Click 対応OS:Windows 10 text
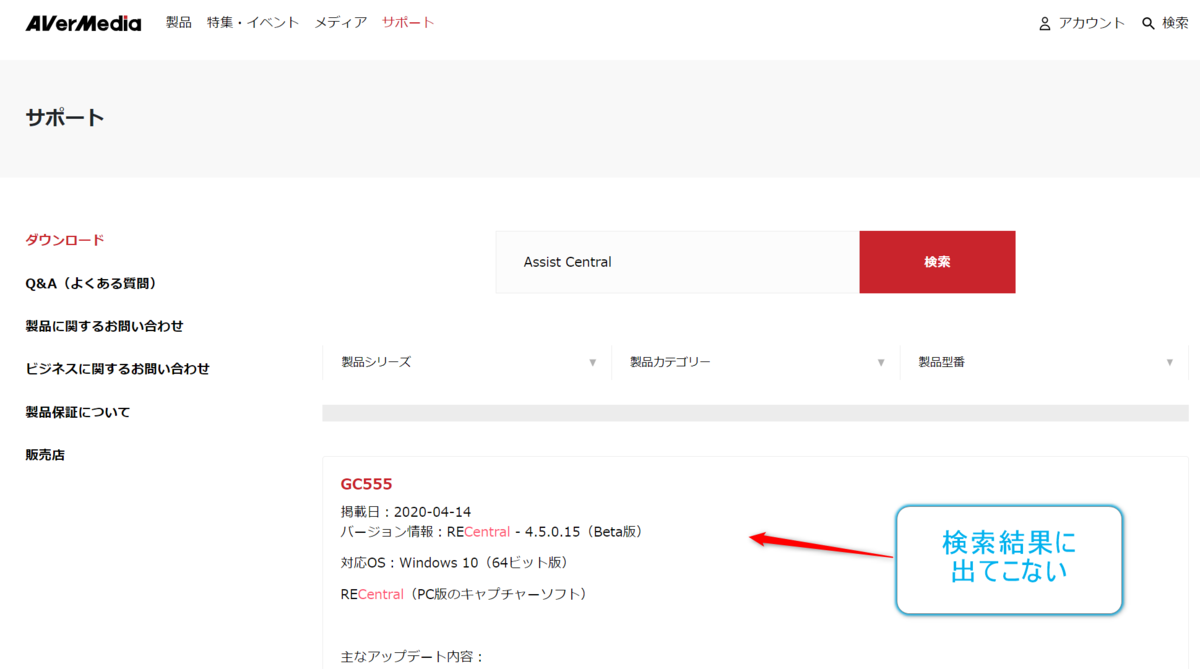This screenshot has width=1200, height=669. [x=455, y=563]
